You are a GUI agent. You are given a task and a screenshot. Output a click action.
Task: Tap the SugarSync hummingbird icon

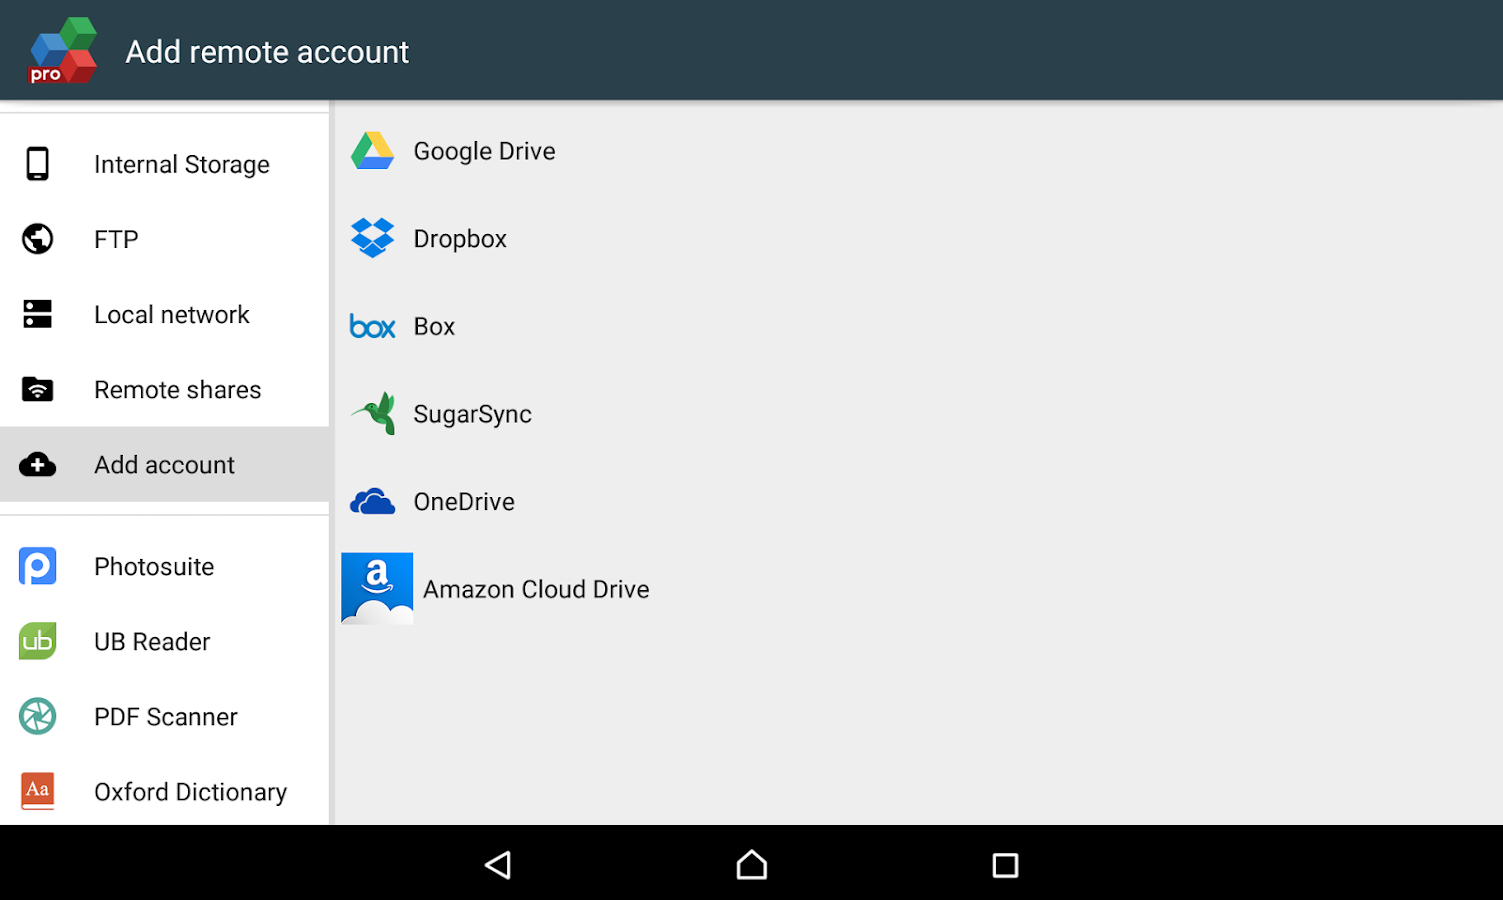pos(373,413)
